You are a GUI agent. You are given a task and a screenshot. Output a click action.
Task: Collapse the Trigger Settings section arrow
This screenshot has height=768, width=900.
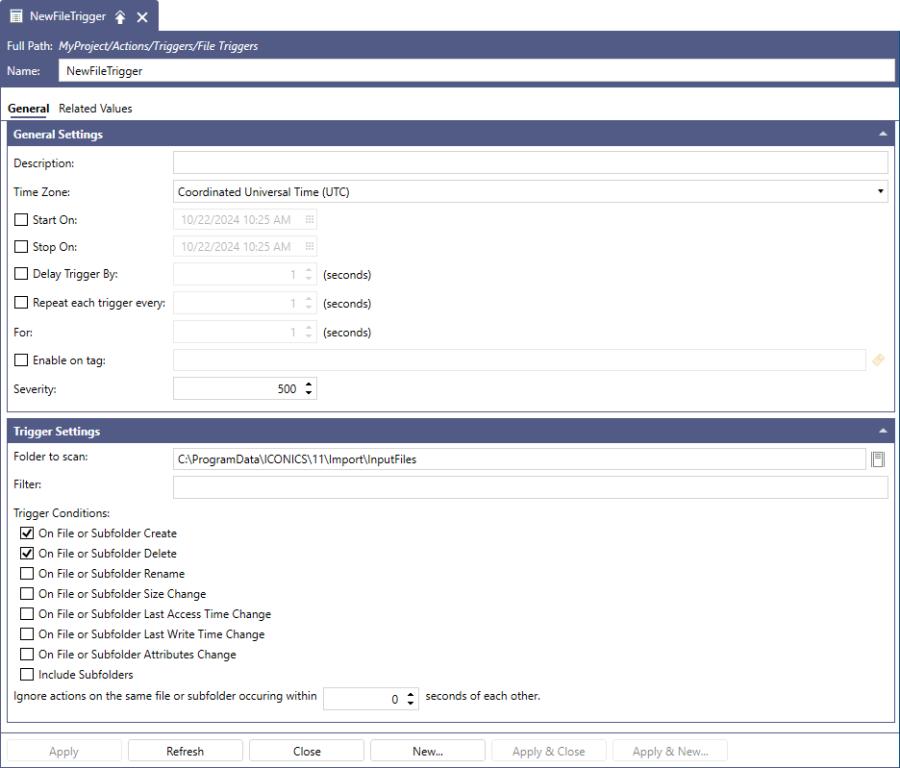(x=882, y=431)
